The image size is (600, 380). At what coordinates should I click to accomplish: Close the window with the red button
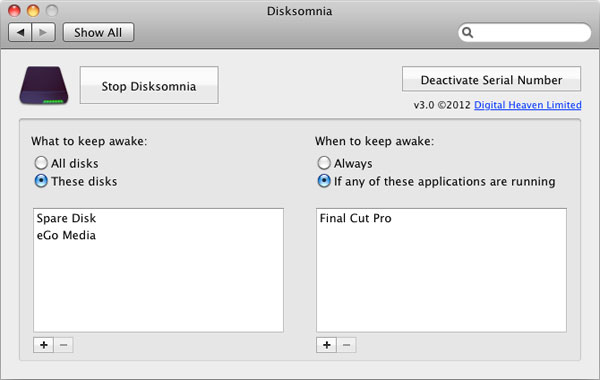tap(14, 11)
